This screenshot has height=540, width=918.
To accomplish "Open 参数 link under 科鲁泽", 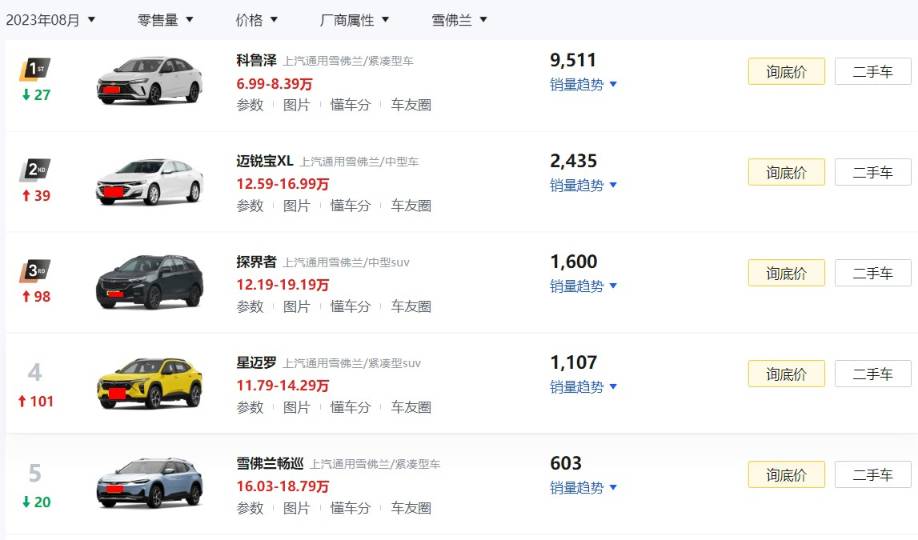I will pos(250,105).
